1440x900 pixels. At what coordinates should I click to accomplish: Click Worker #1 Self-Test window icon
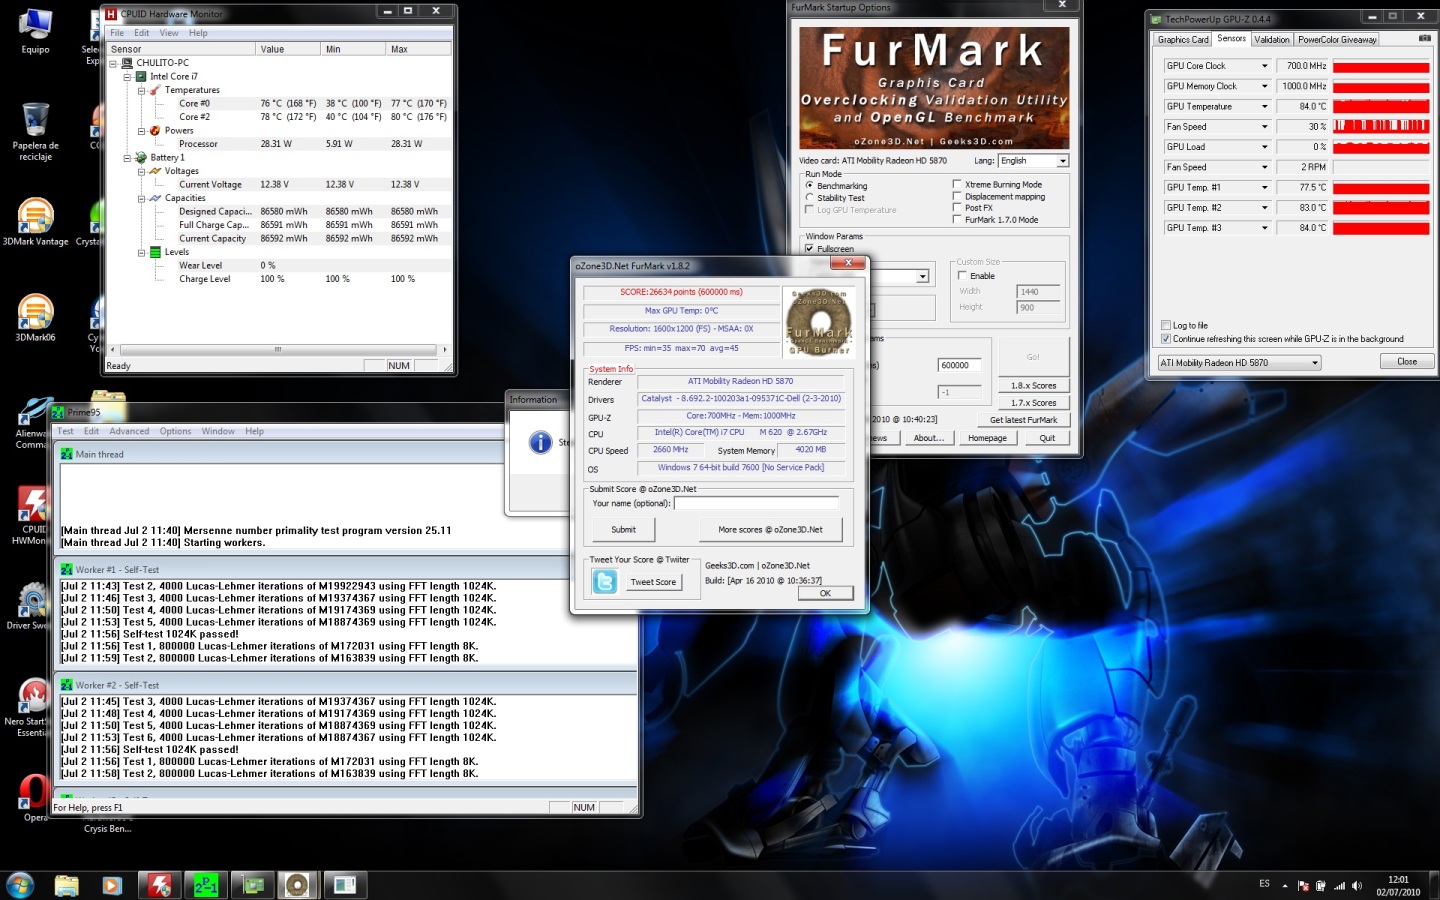[x=66, y=569]
